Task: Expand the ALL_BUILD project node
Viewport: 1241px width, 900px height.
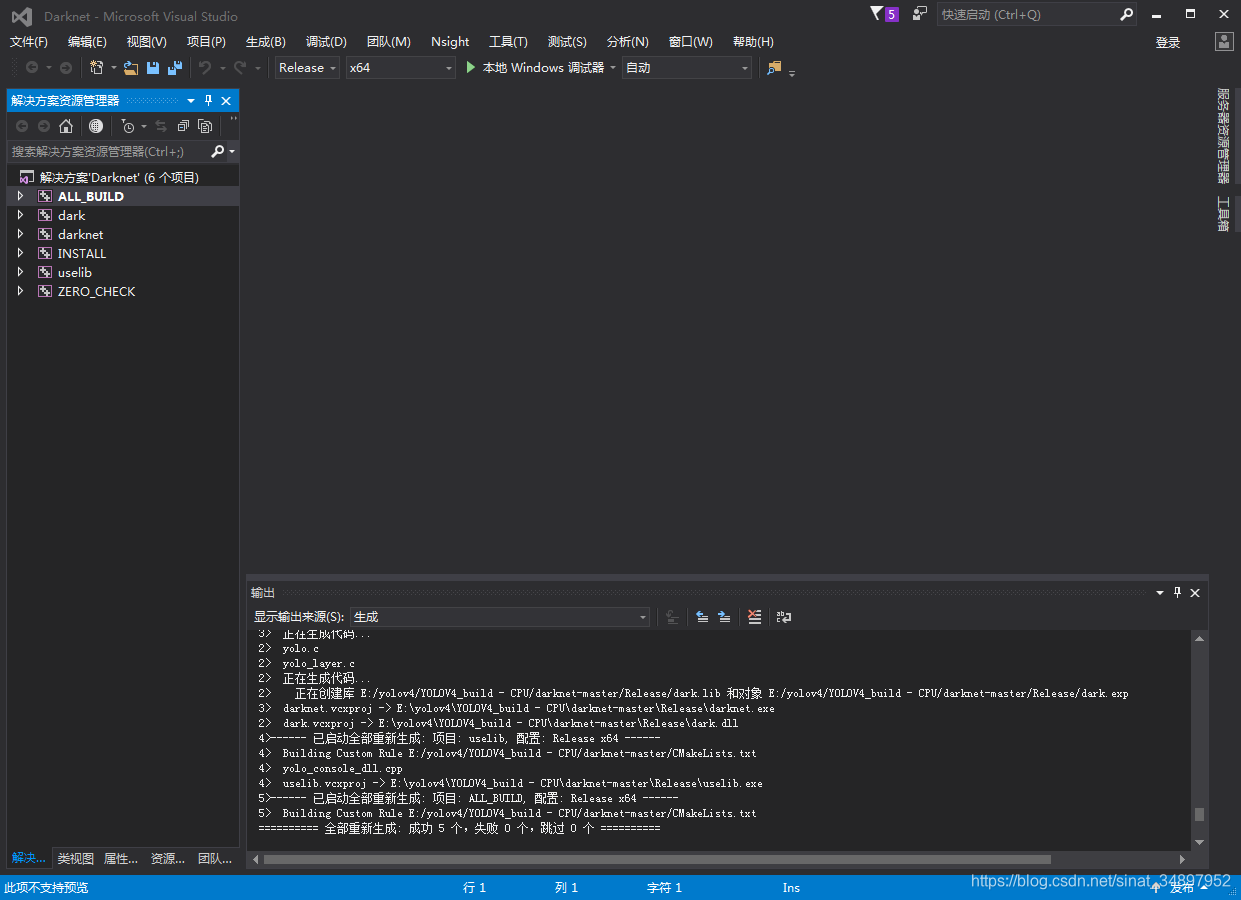Action: pos(20,196)
